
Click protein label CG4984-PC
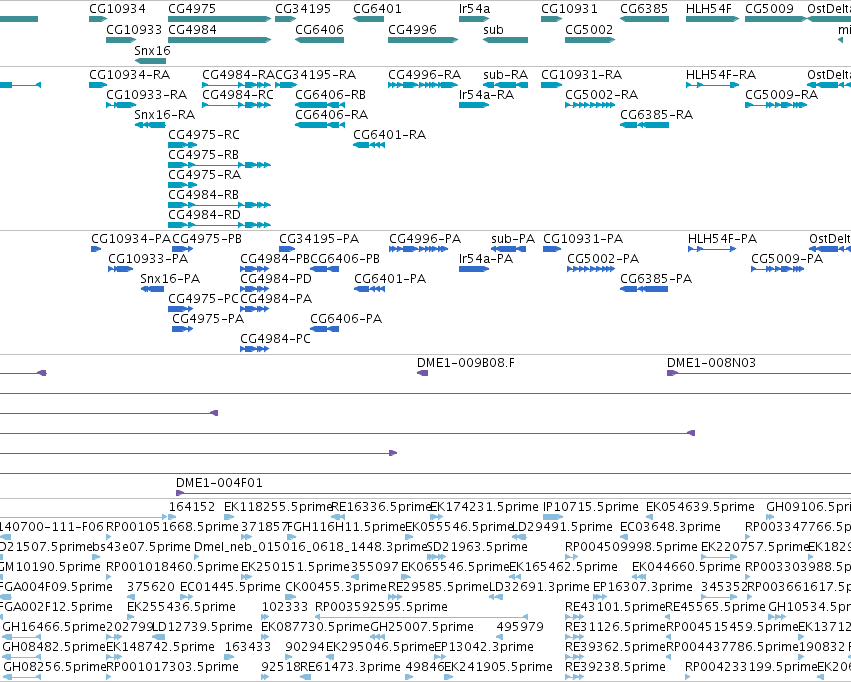click(276, 339)
